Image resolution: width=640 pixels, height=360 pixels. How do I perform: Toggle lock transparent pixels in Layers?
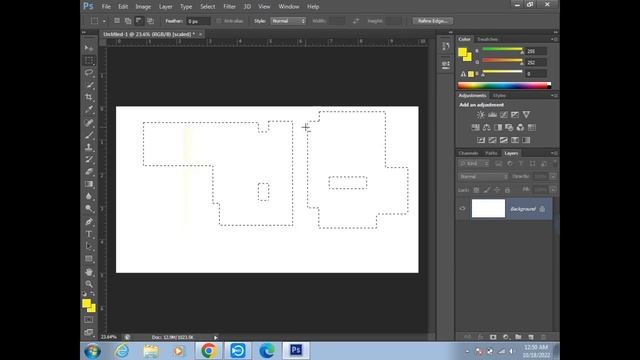(x=476, y=190)
